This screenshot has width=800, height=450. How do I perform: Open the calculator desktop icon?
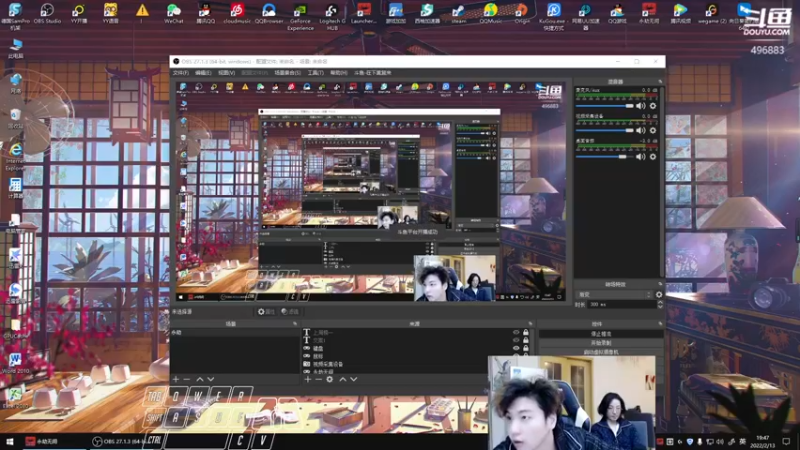click(15, 188)
